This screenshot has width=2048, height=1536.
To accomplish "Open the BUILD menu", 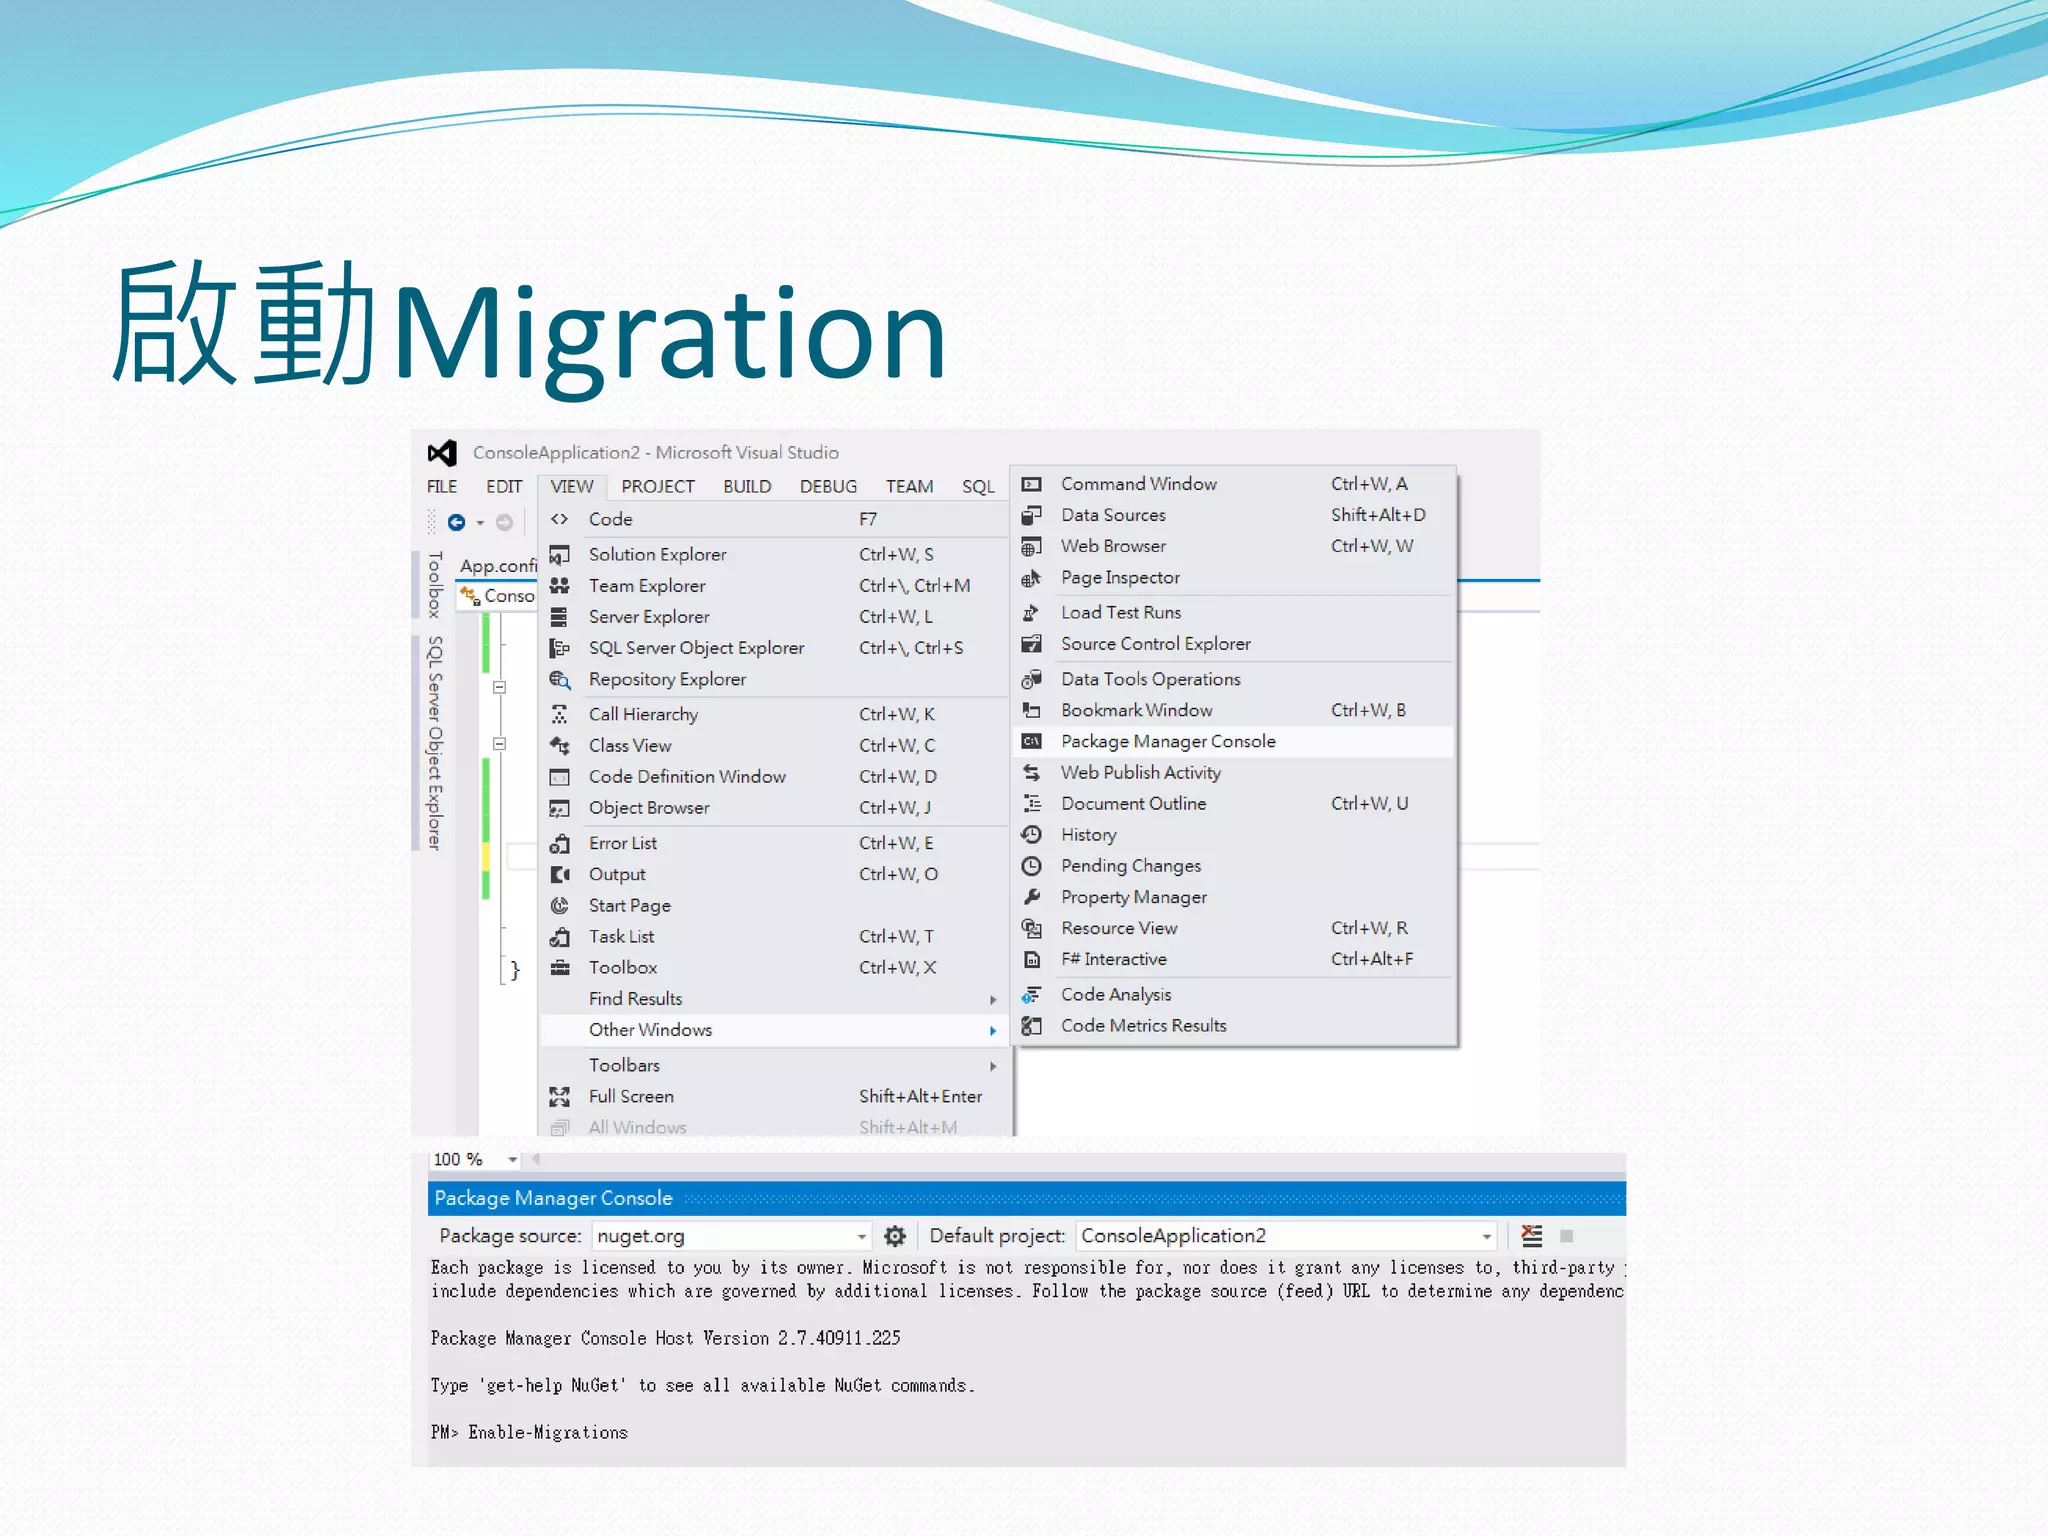I will [x=747, y=487].
